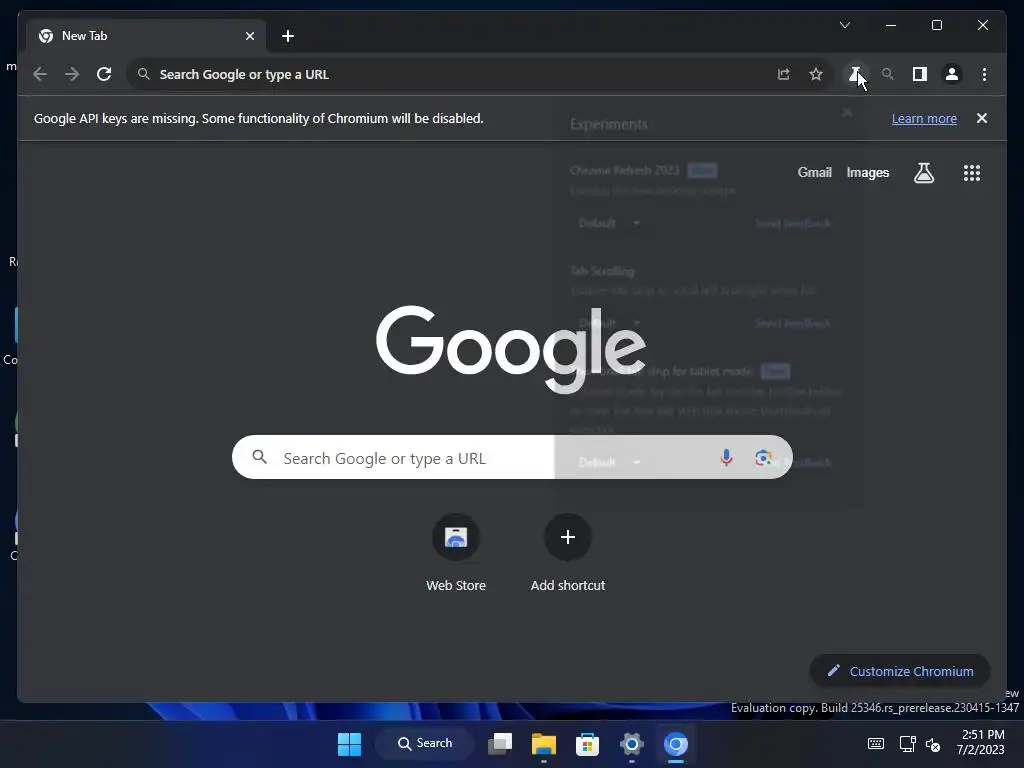Open Gmail link
Image resolution: width=1024 pixels, height=768 pixels.
click(x=814, y=172)
